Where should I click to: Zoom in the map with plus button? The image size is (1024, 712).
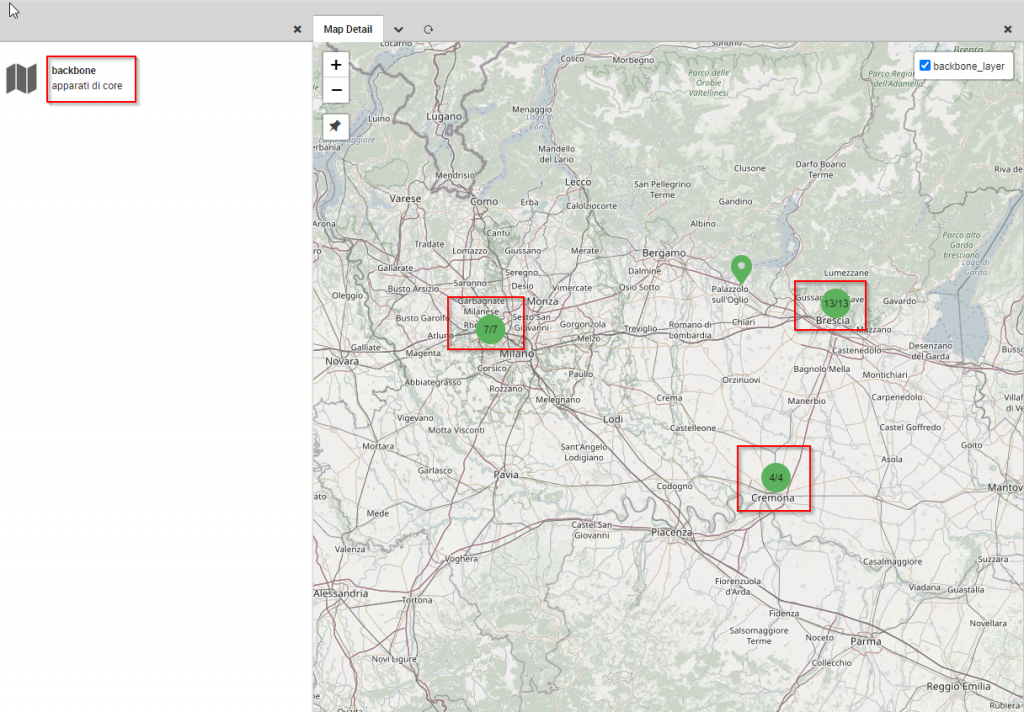(336, 65)
